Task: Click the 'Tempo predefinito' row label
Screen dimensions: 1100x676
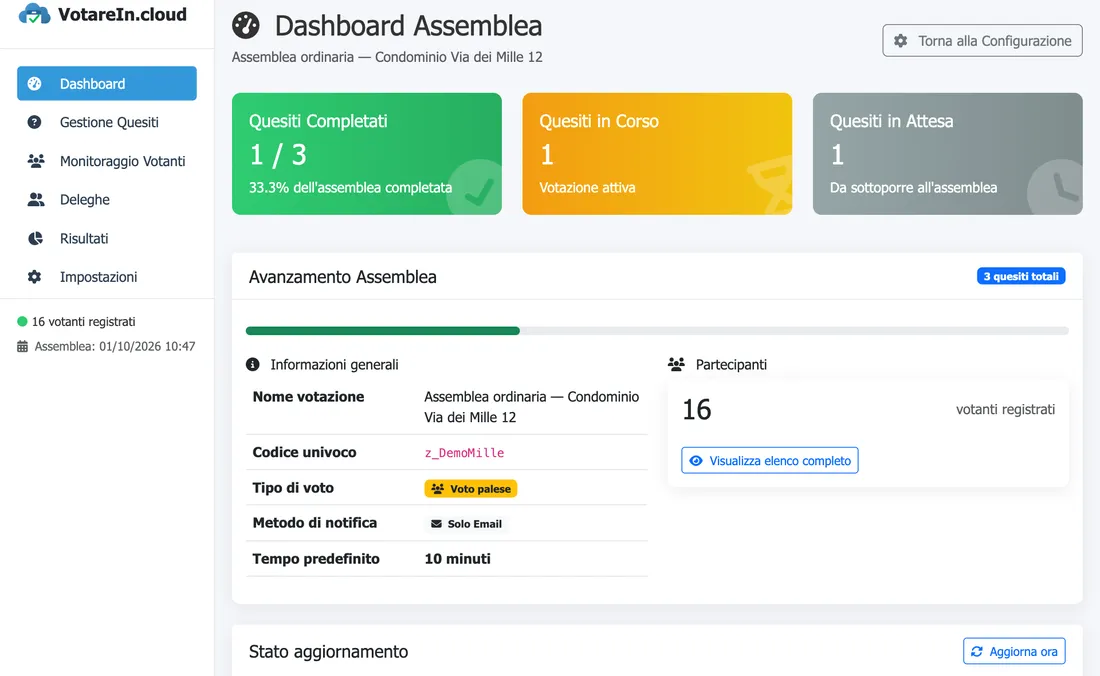Action: click(x=316, y=559)
